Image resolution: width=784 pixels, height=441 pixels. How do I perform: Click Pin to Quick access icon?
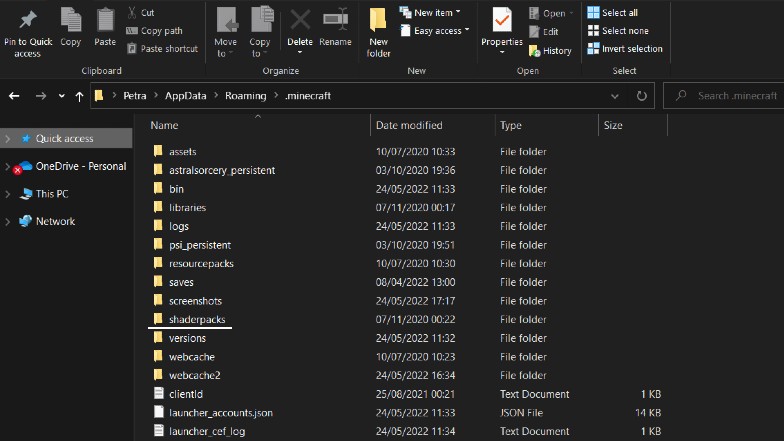click(28, 20)
